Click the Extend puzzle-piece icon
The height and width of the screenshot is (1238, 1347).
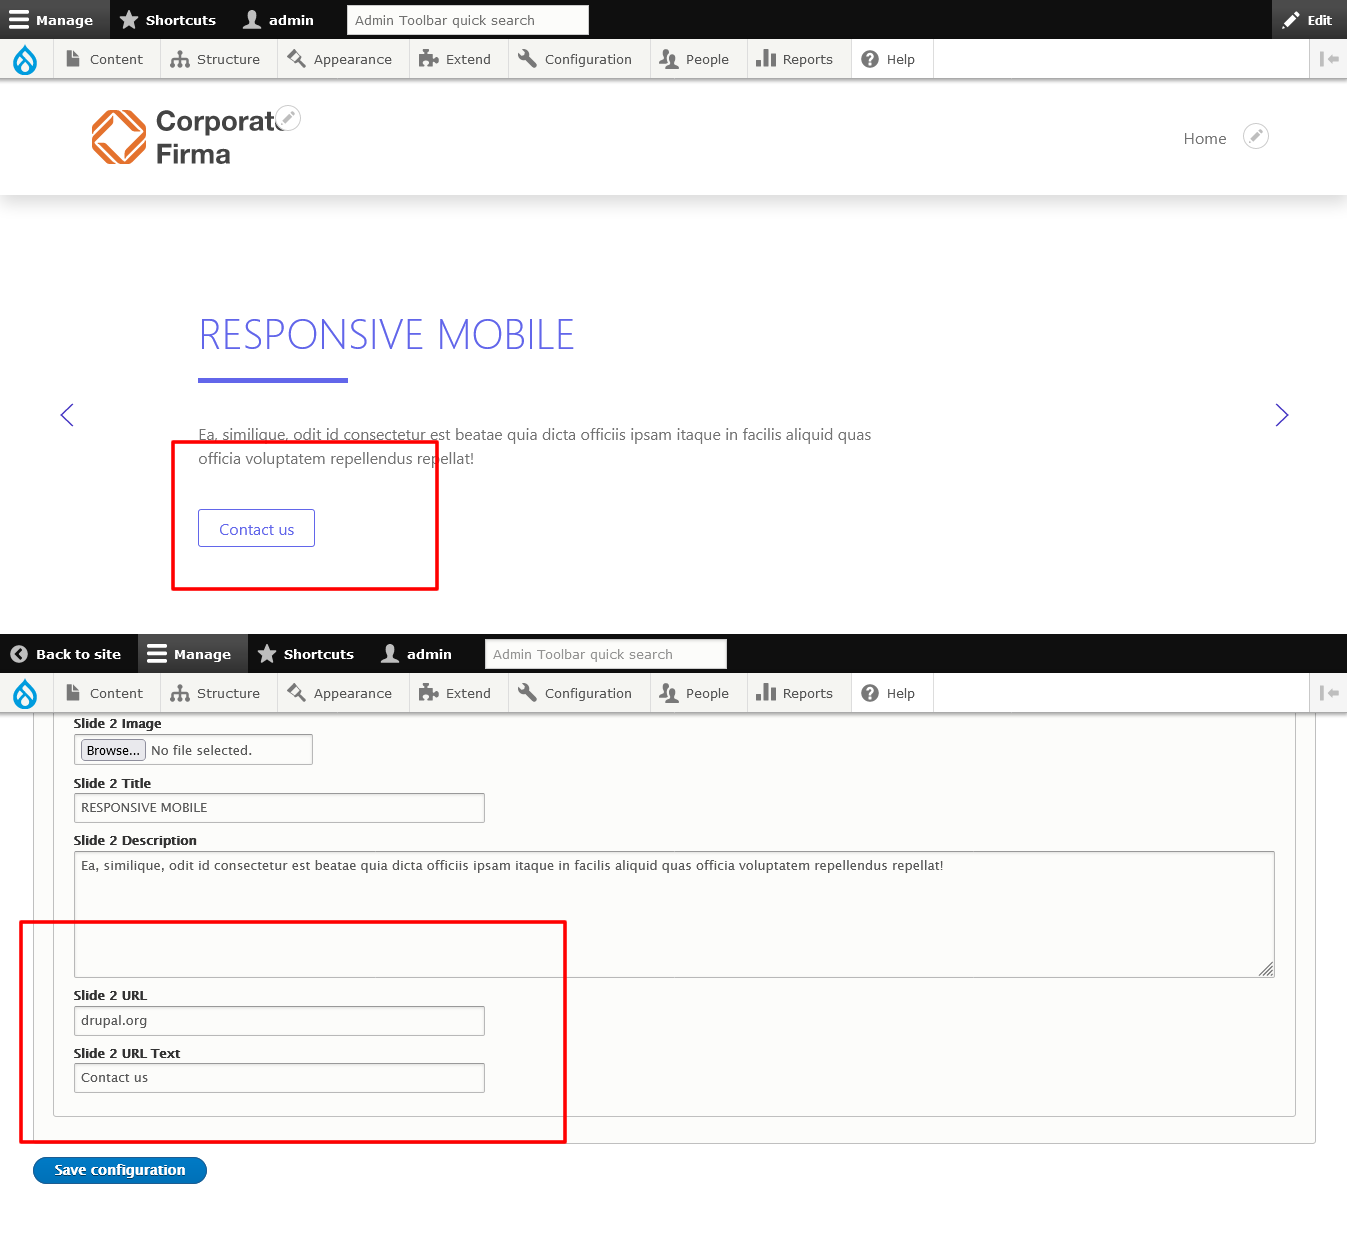click(429, 59)
